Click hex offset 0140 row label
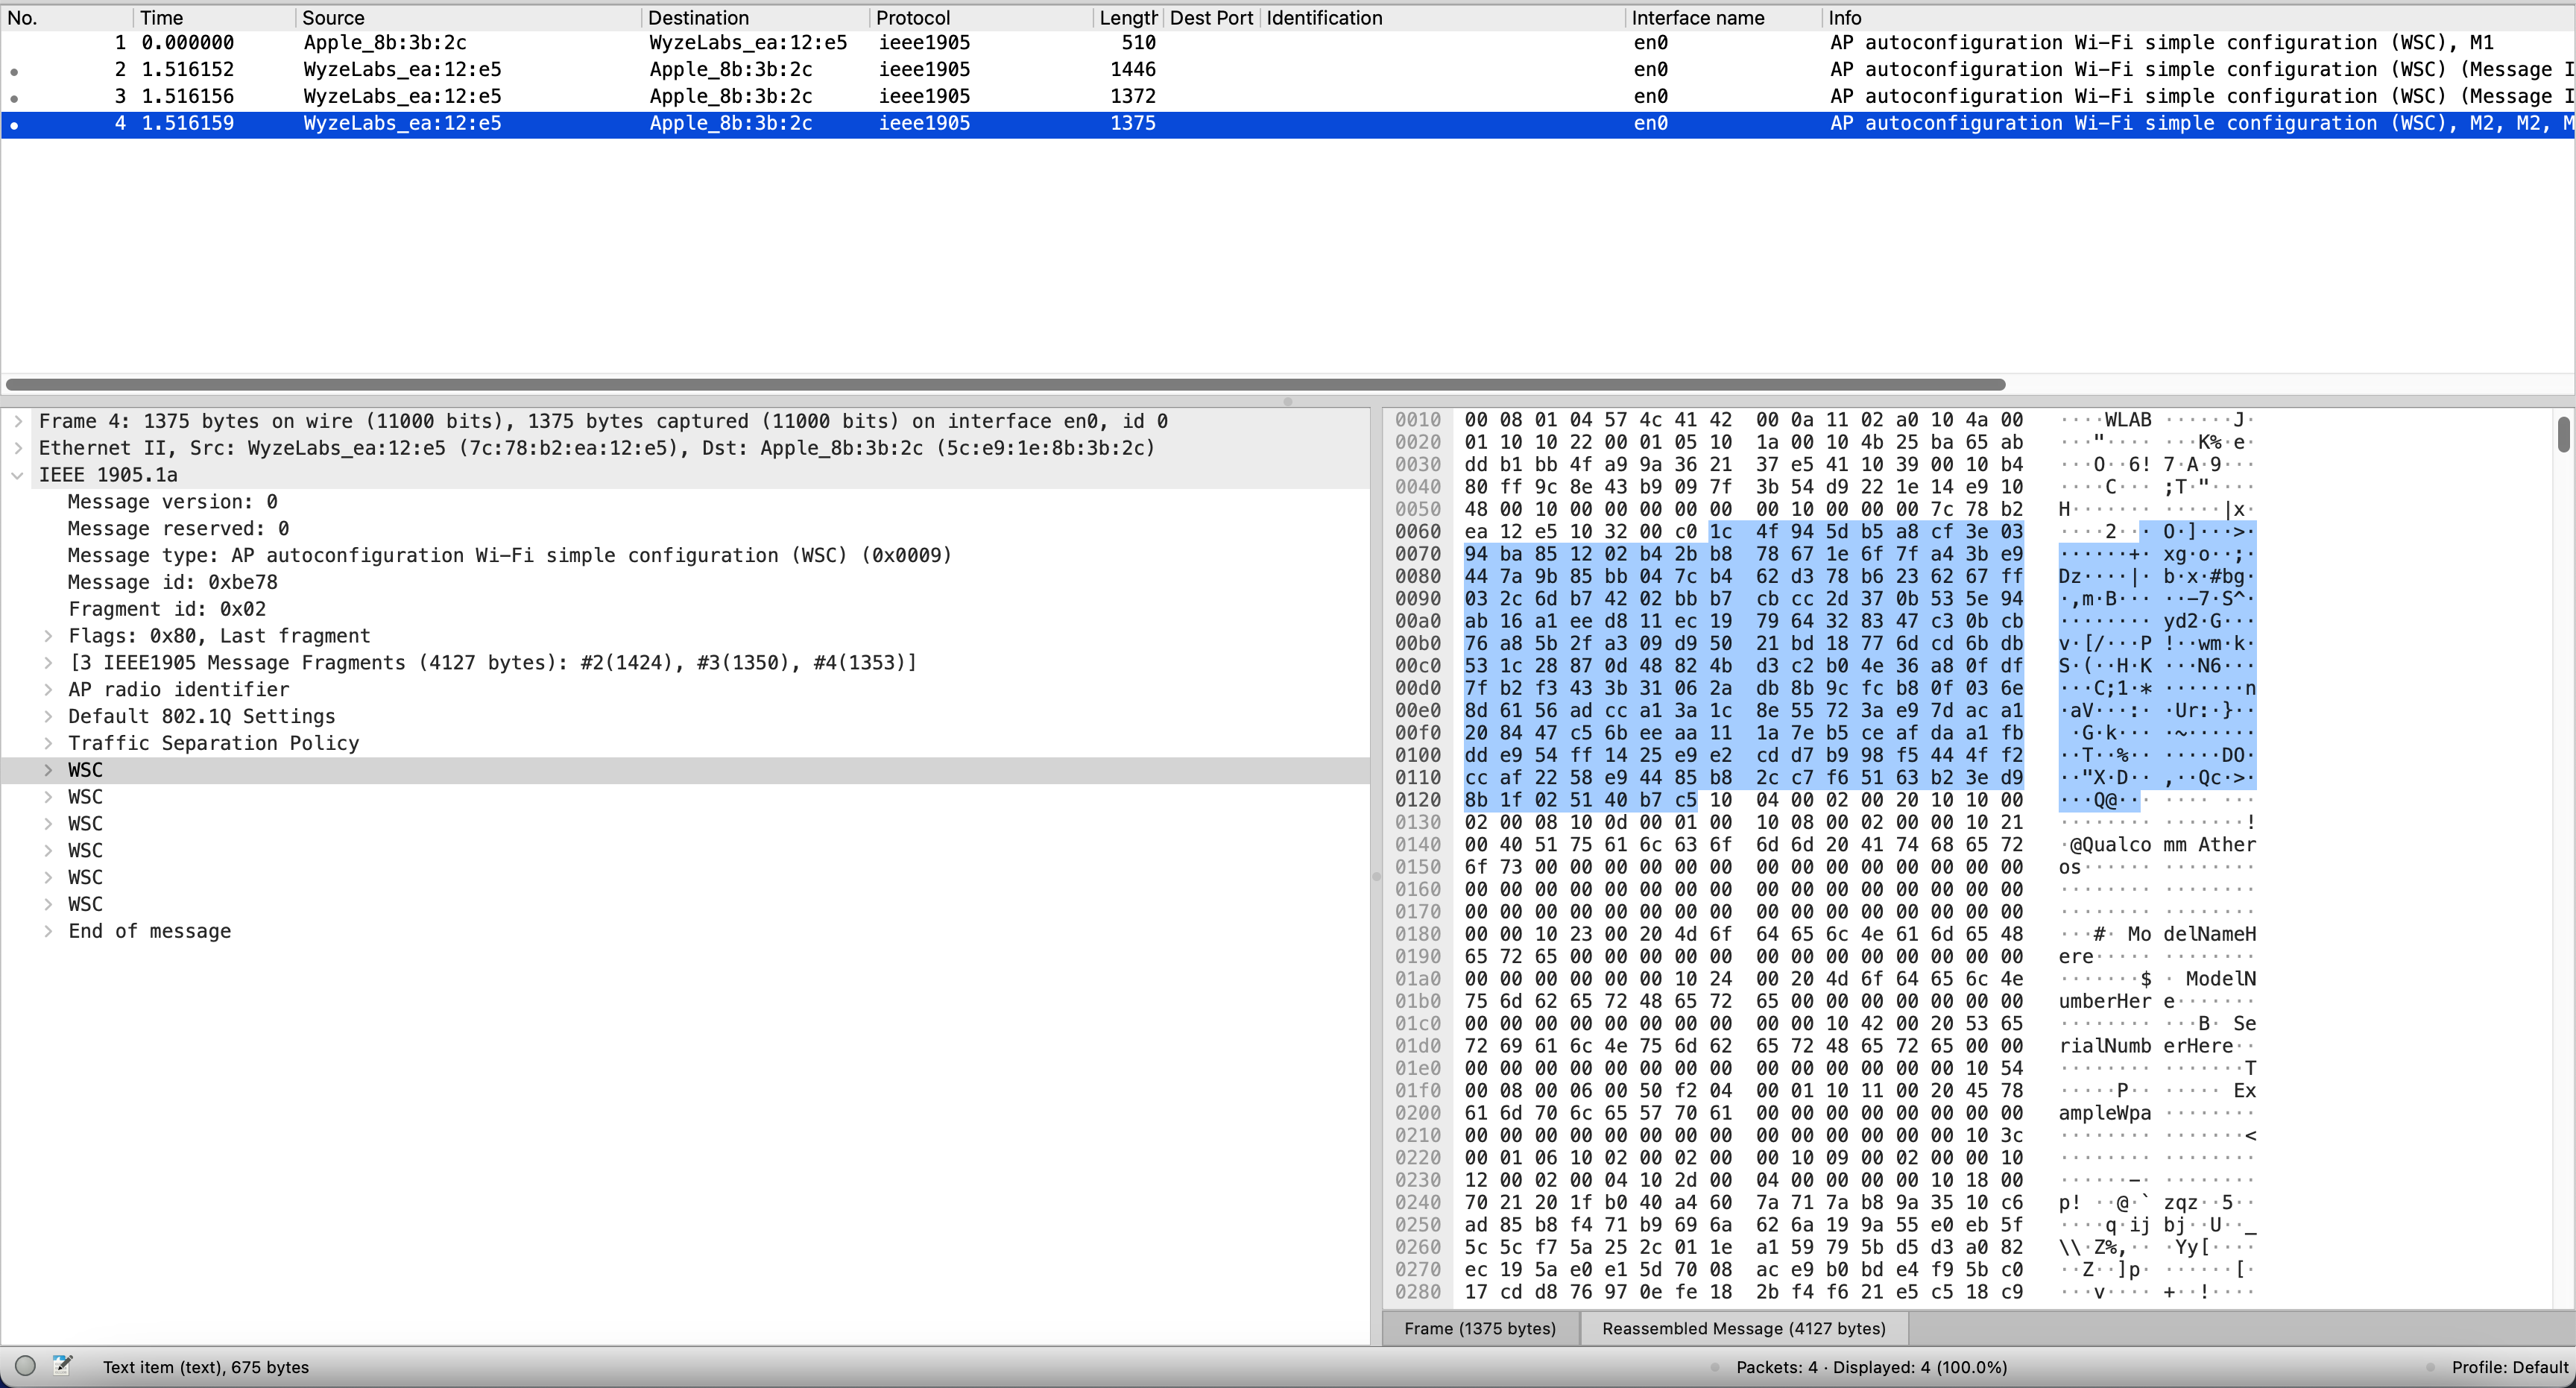Image resolution: width=2576 pixels, height=1388 pixels. click(x=1418, y=845)
